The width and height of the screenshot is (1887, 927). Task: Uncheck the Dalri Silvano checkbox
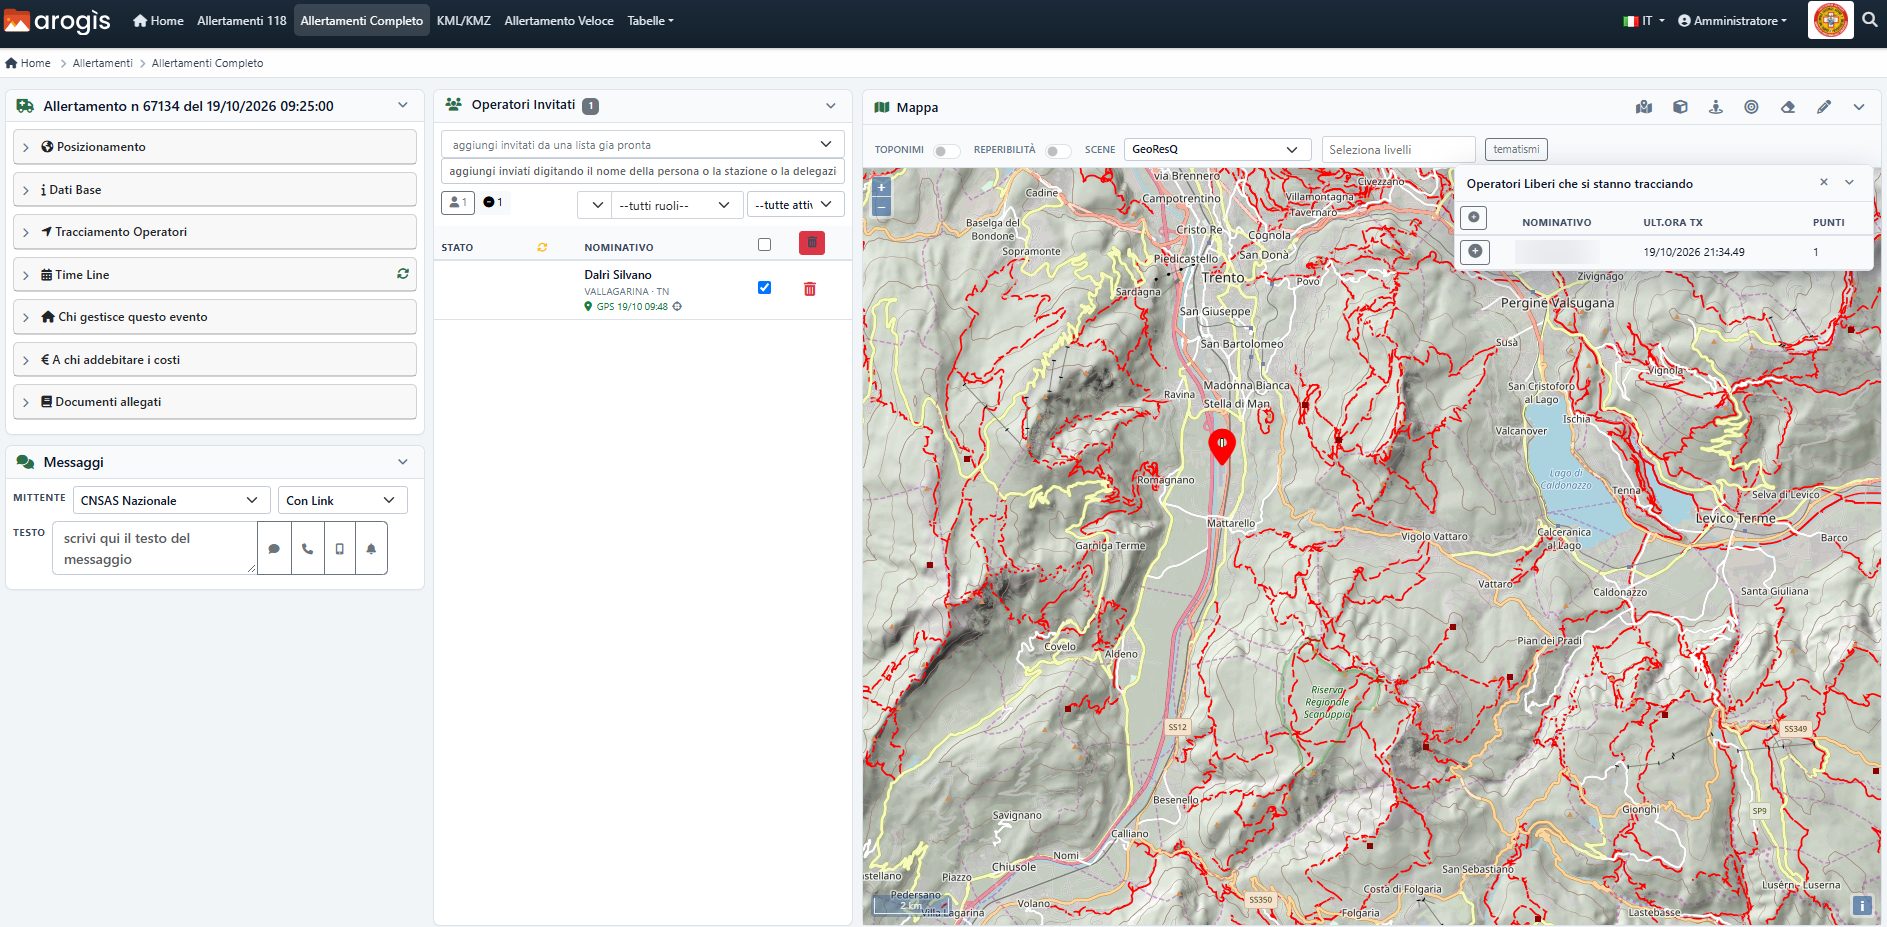pyautogui.click(x=765, y=288)
